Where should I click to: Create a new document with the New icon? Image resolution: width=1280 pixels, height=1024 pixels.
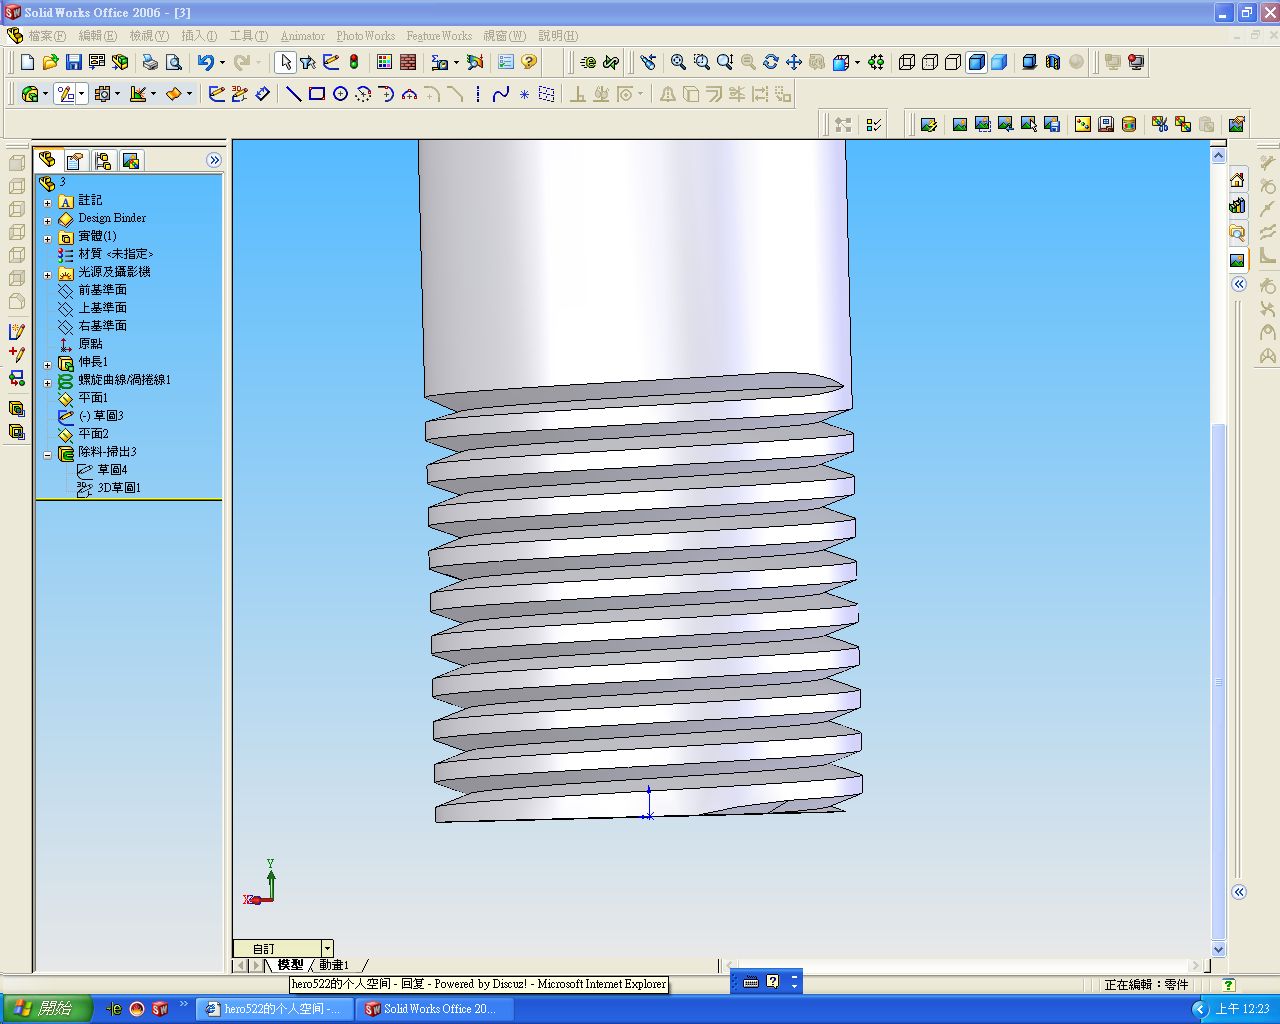click(28, 62)
